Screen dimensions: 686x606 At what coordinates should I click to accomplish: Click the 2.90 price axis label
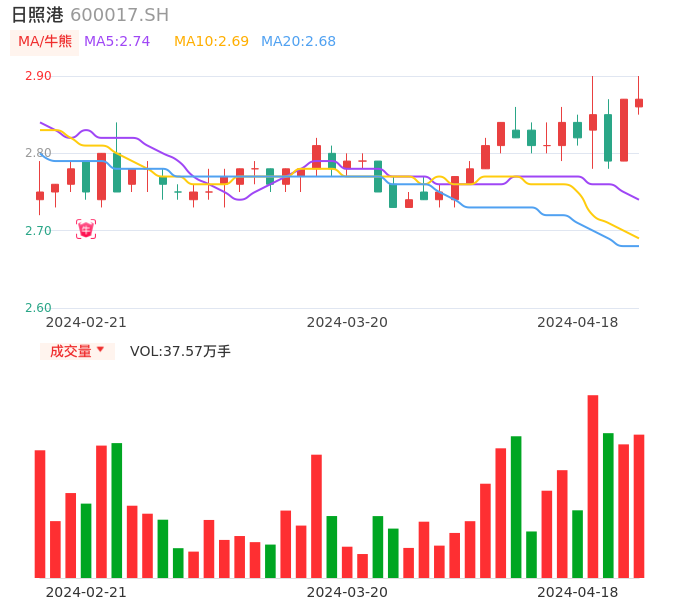(38, 76)
